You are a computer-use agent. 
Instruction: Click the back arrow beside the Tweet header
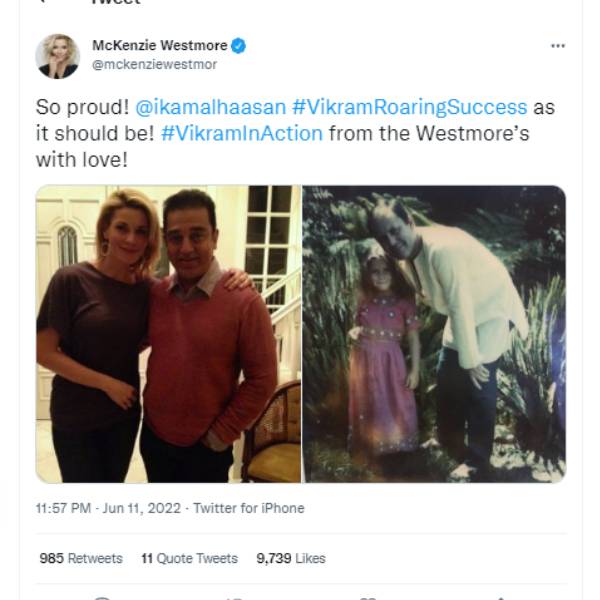52,3
